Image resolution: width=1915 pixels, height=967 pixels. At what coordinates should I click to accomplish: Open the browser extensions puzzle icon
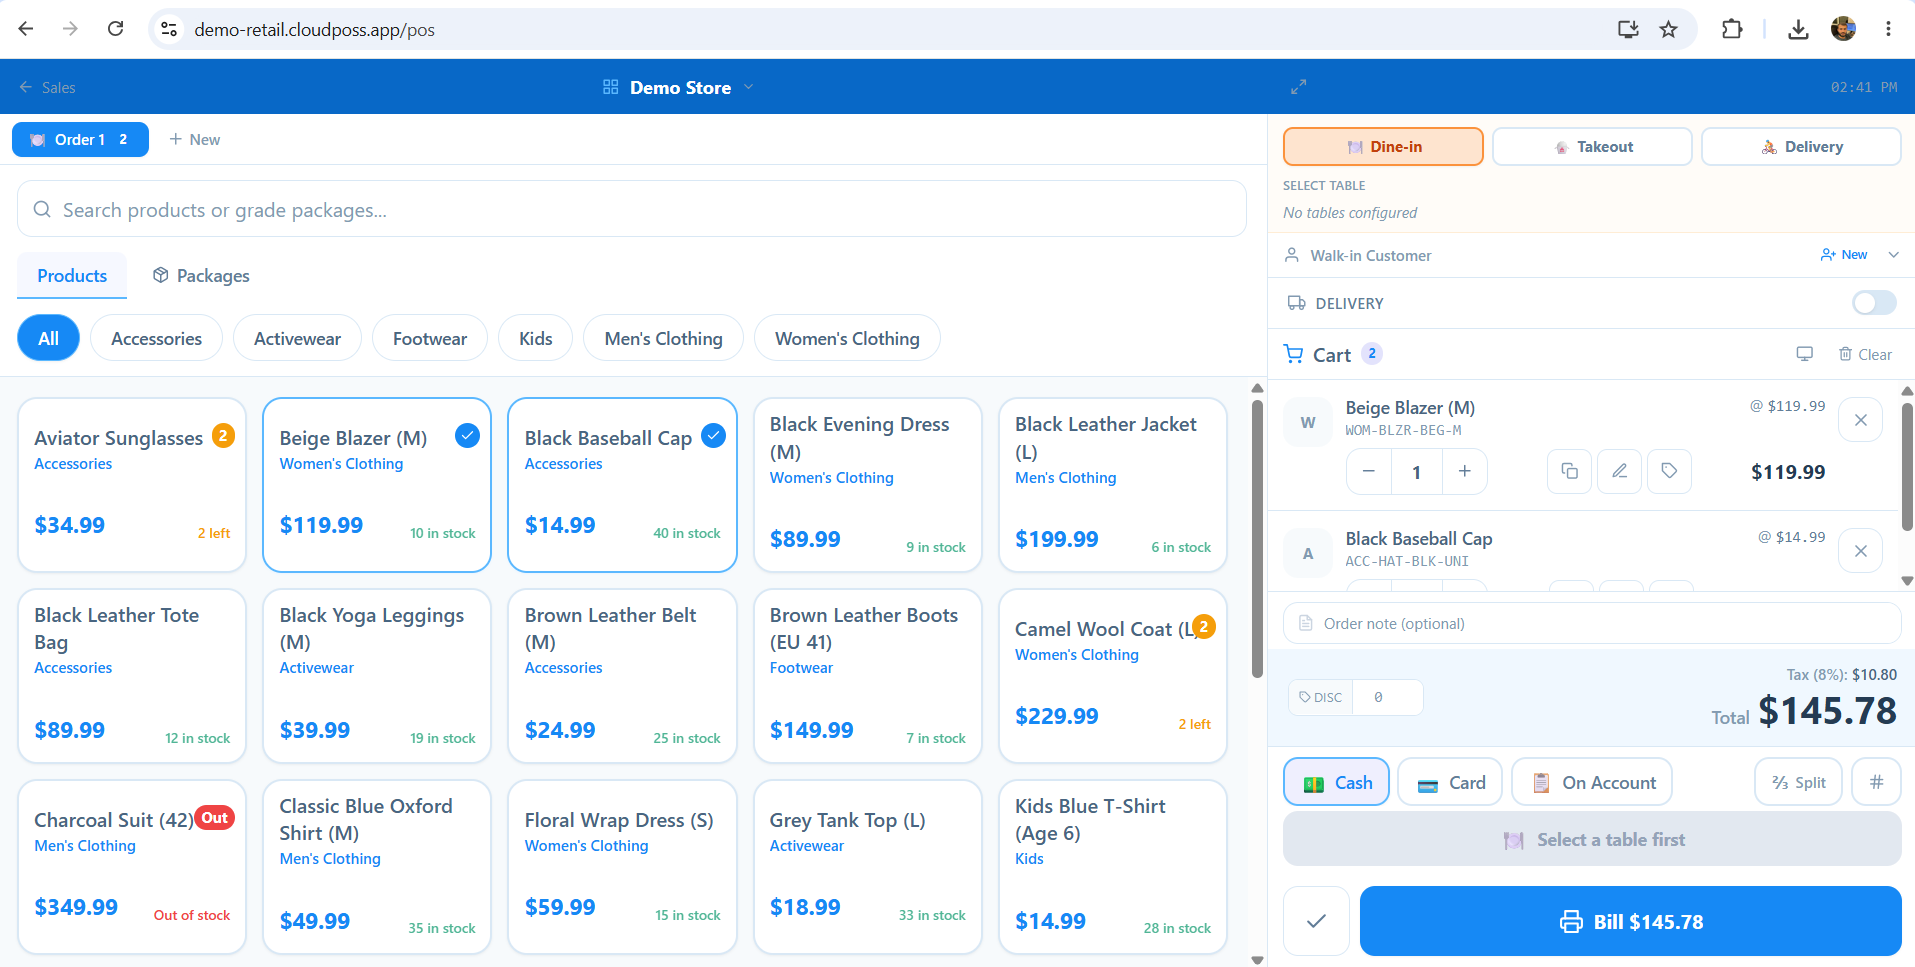click(x=1732, y=29)
